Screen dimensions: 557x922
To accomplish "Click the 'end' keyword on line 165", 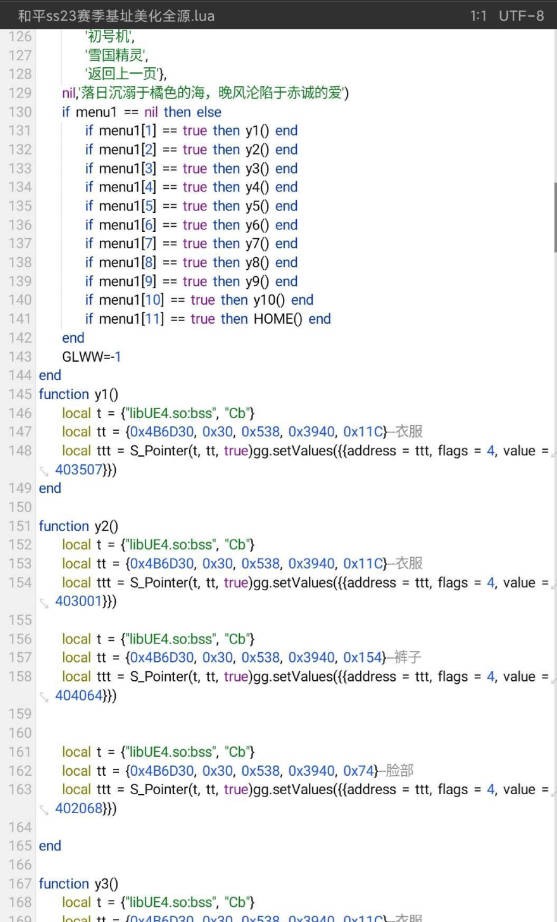I will pos(50,846).
